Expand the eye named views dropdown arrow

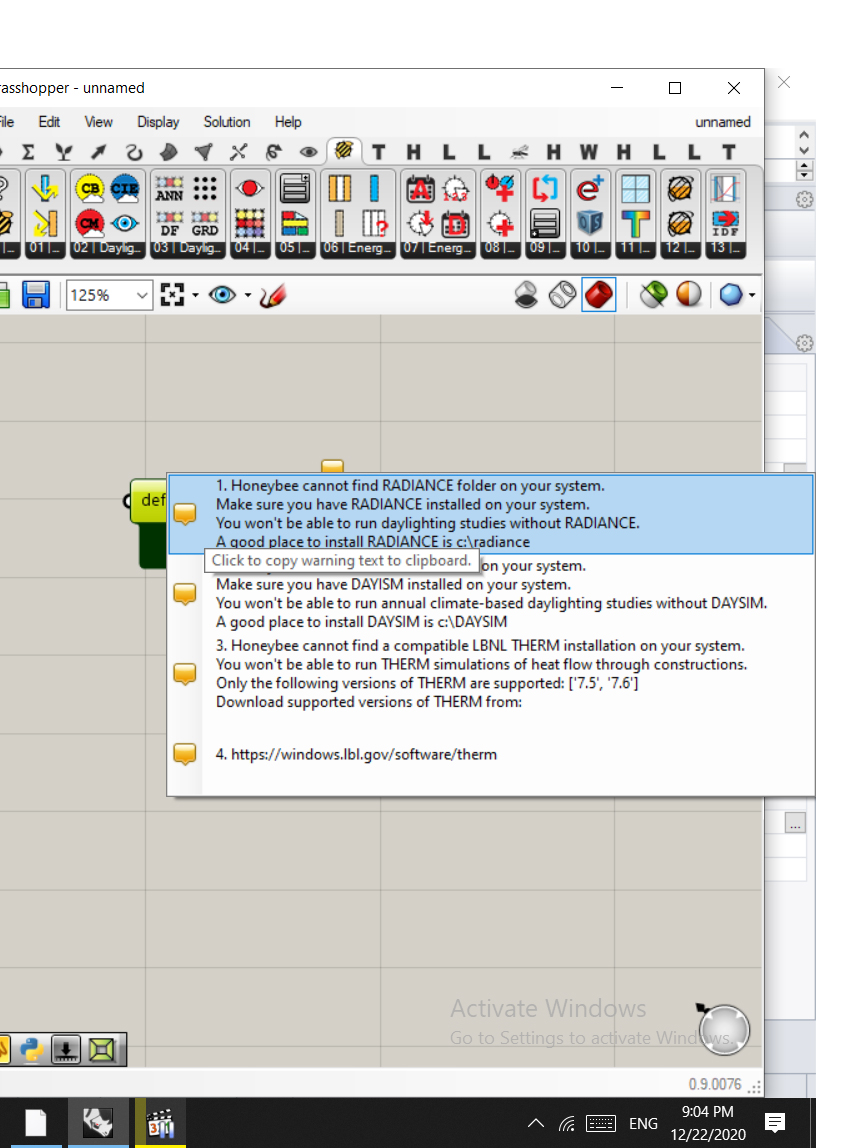click(248, 295)
